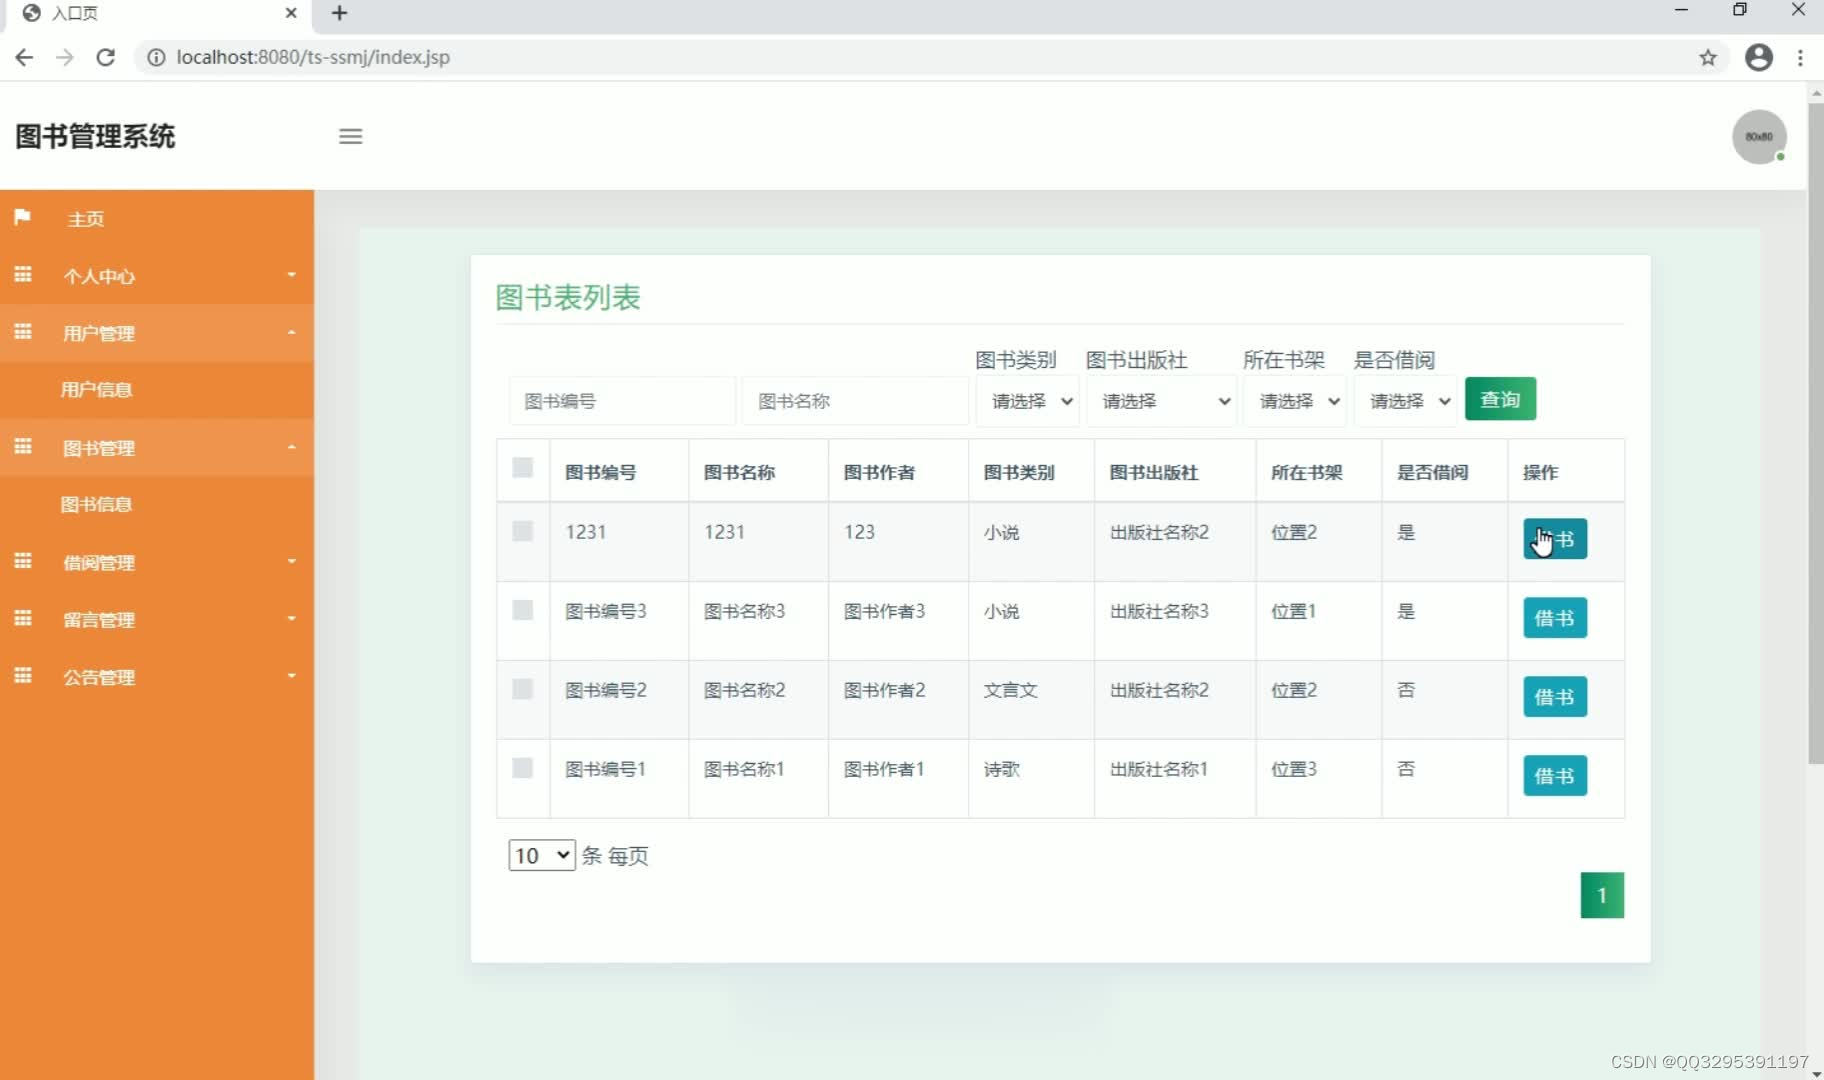Check the row for 图书编号1
The width and height of the screenshot is (1824, 1080).
[x=522, y=768]
